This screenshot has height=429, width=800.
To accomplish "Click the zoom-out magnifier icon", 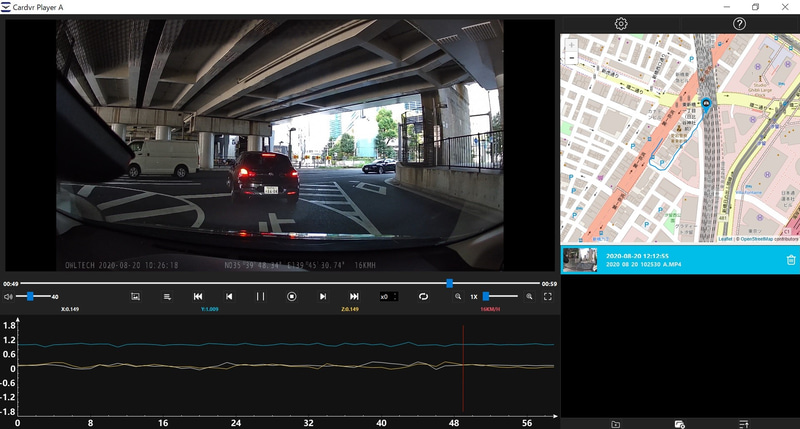I will tap(458, 296).
